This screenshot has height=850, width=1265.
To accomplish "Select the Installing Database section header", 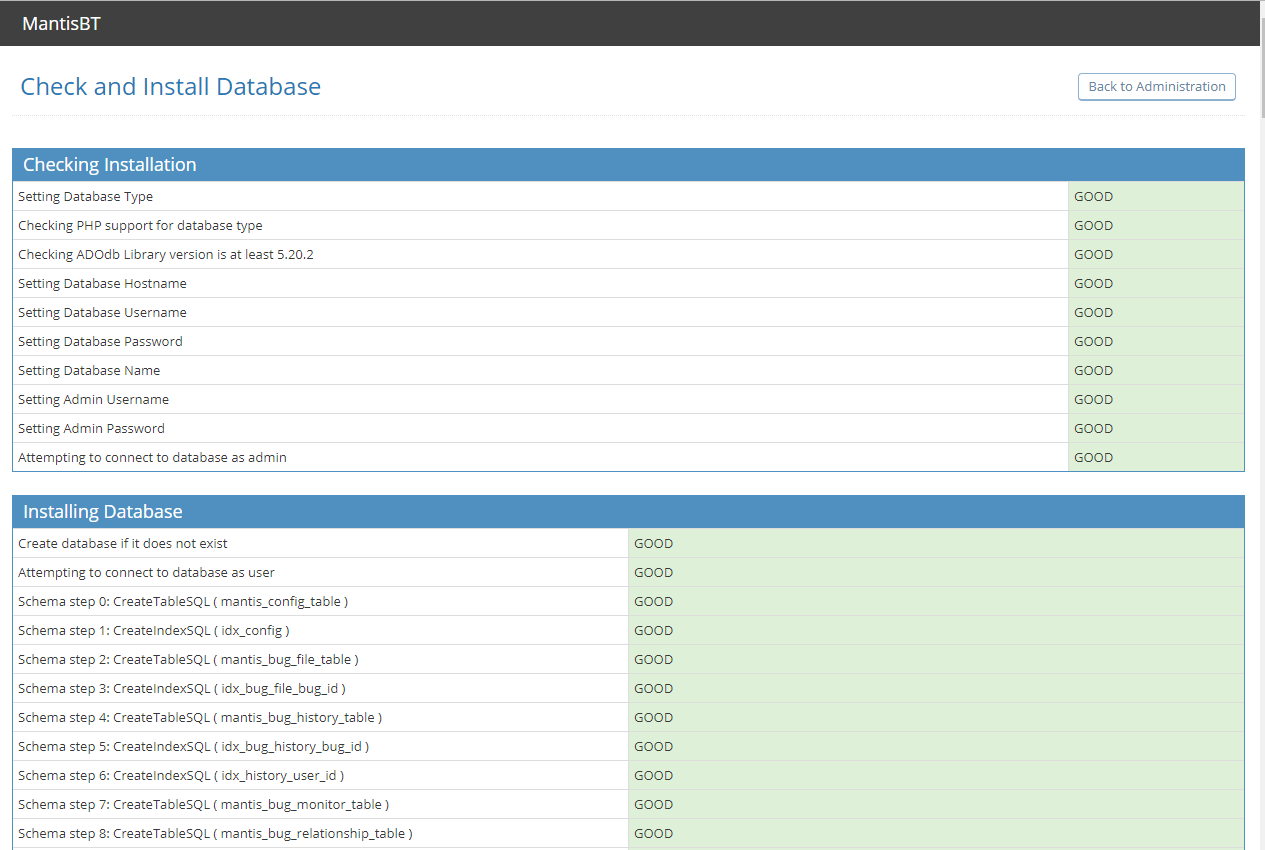I will [x=103, y=512].
